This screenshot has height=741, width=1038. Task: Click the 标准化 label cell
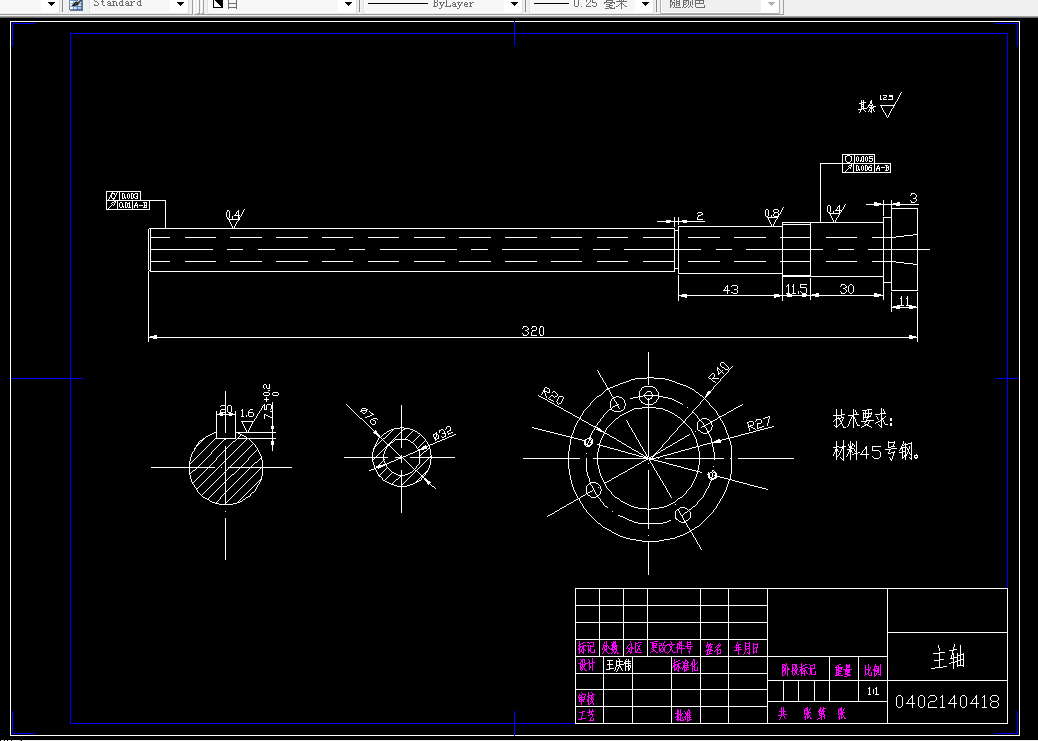[685, 666]
